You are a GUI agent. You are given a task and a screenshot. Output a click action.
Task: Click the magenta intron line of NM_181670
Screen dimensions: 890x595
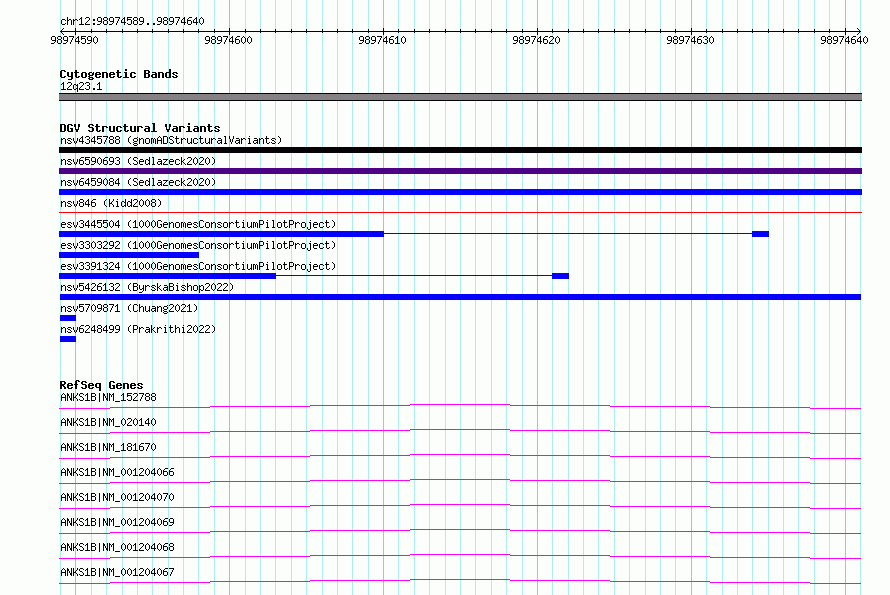click(460, 456)
